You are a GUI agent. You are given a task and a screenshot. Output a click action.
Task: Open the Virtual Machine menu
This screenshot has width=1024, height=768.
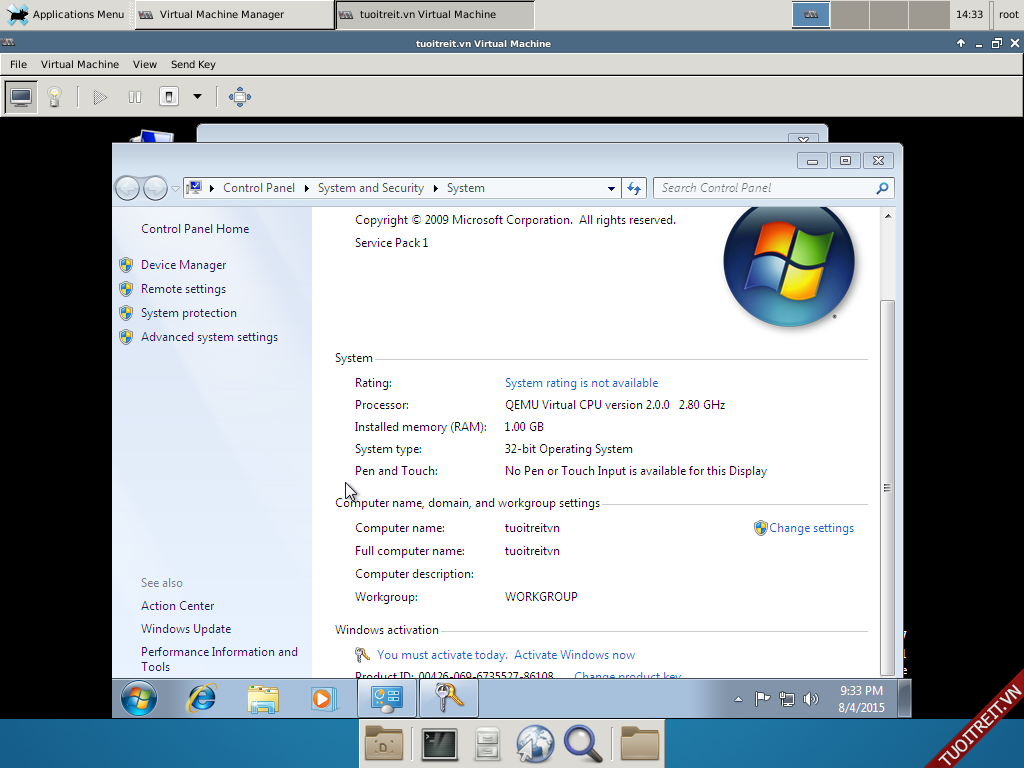click(80, 64)
